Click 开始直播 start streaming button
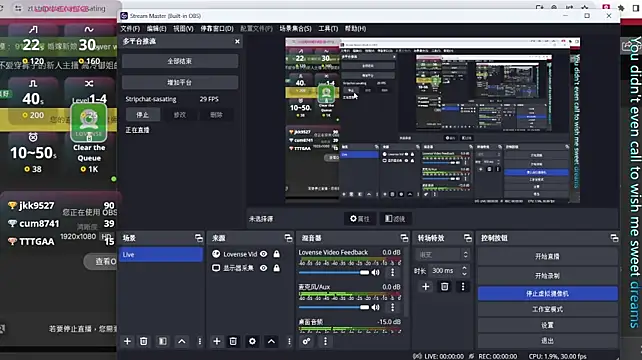This screenshot has height=360, width=642. 547,256
